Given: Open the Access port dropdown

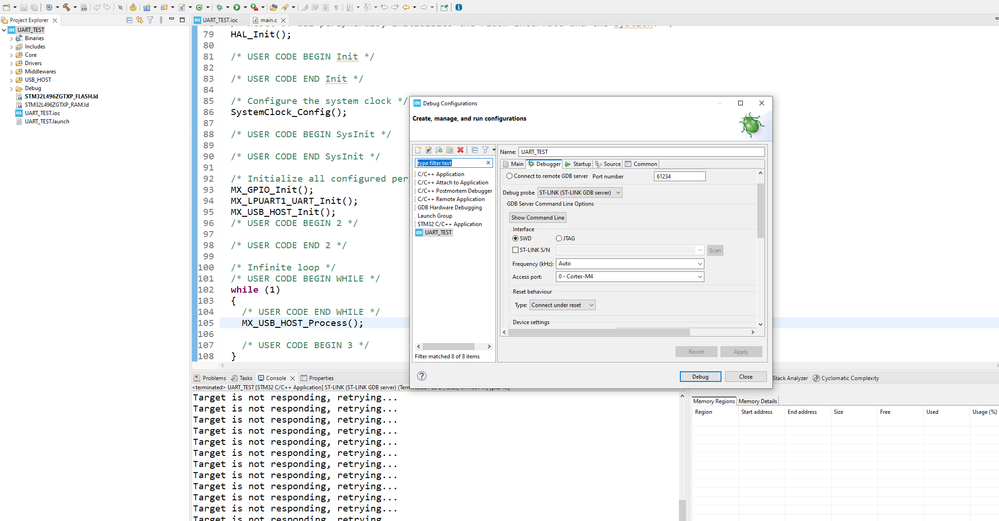Looking at the screenshot, I should (630, 276).
